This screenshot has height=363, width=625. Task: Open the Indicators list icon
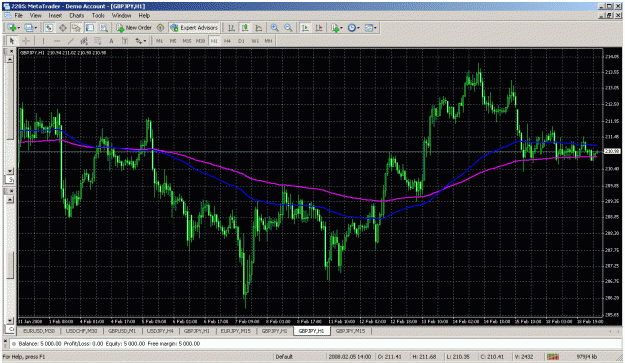point(335,27)
